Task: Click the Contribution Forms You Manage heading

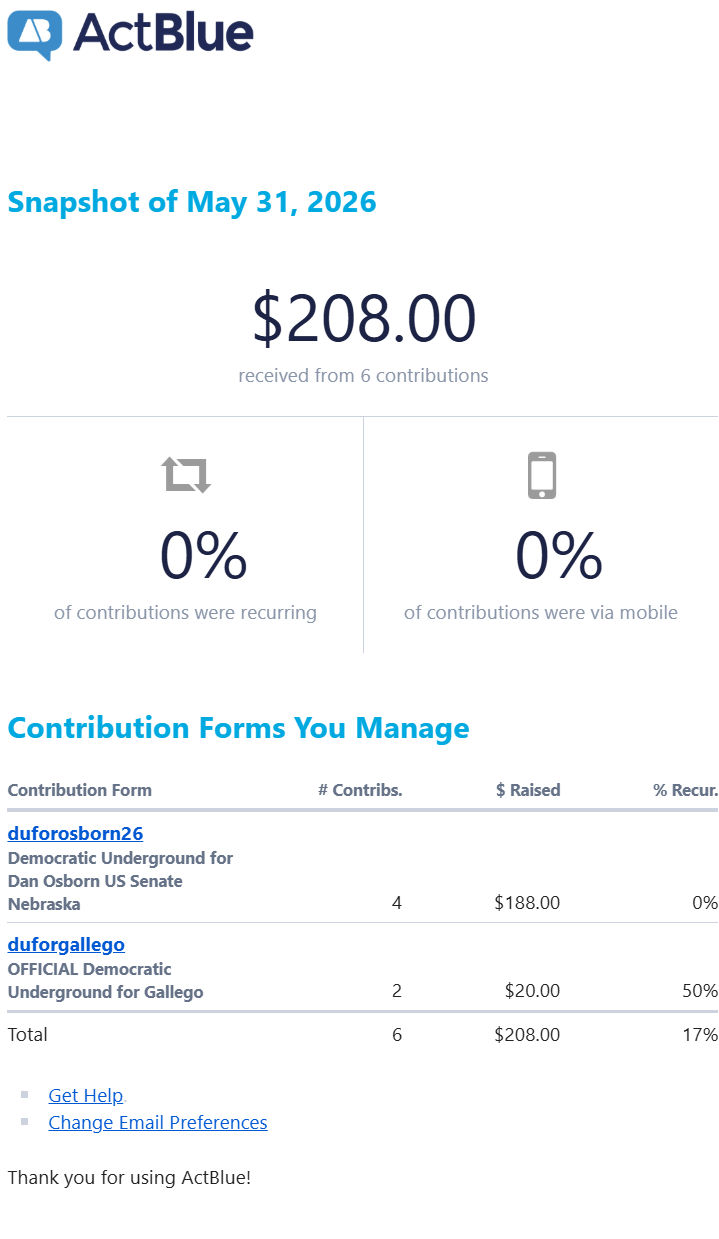Action: pos(238,728)
